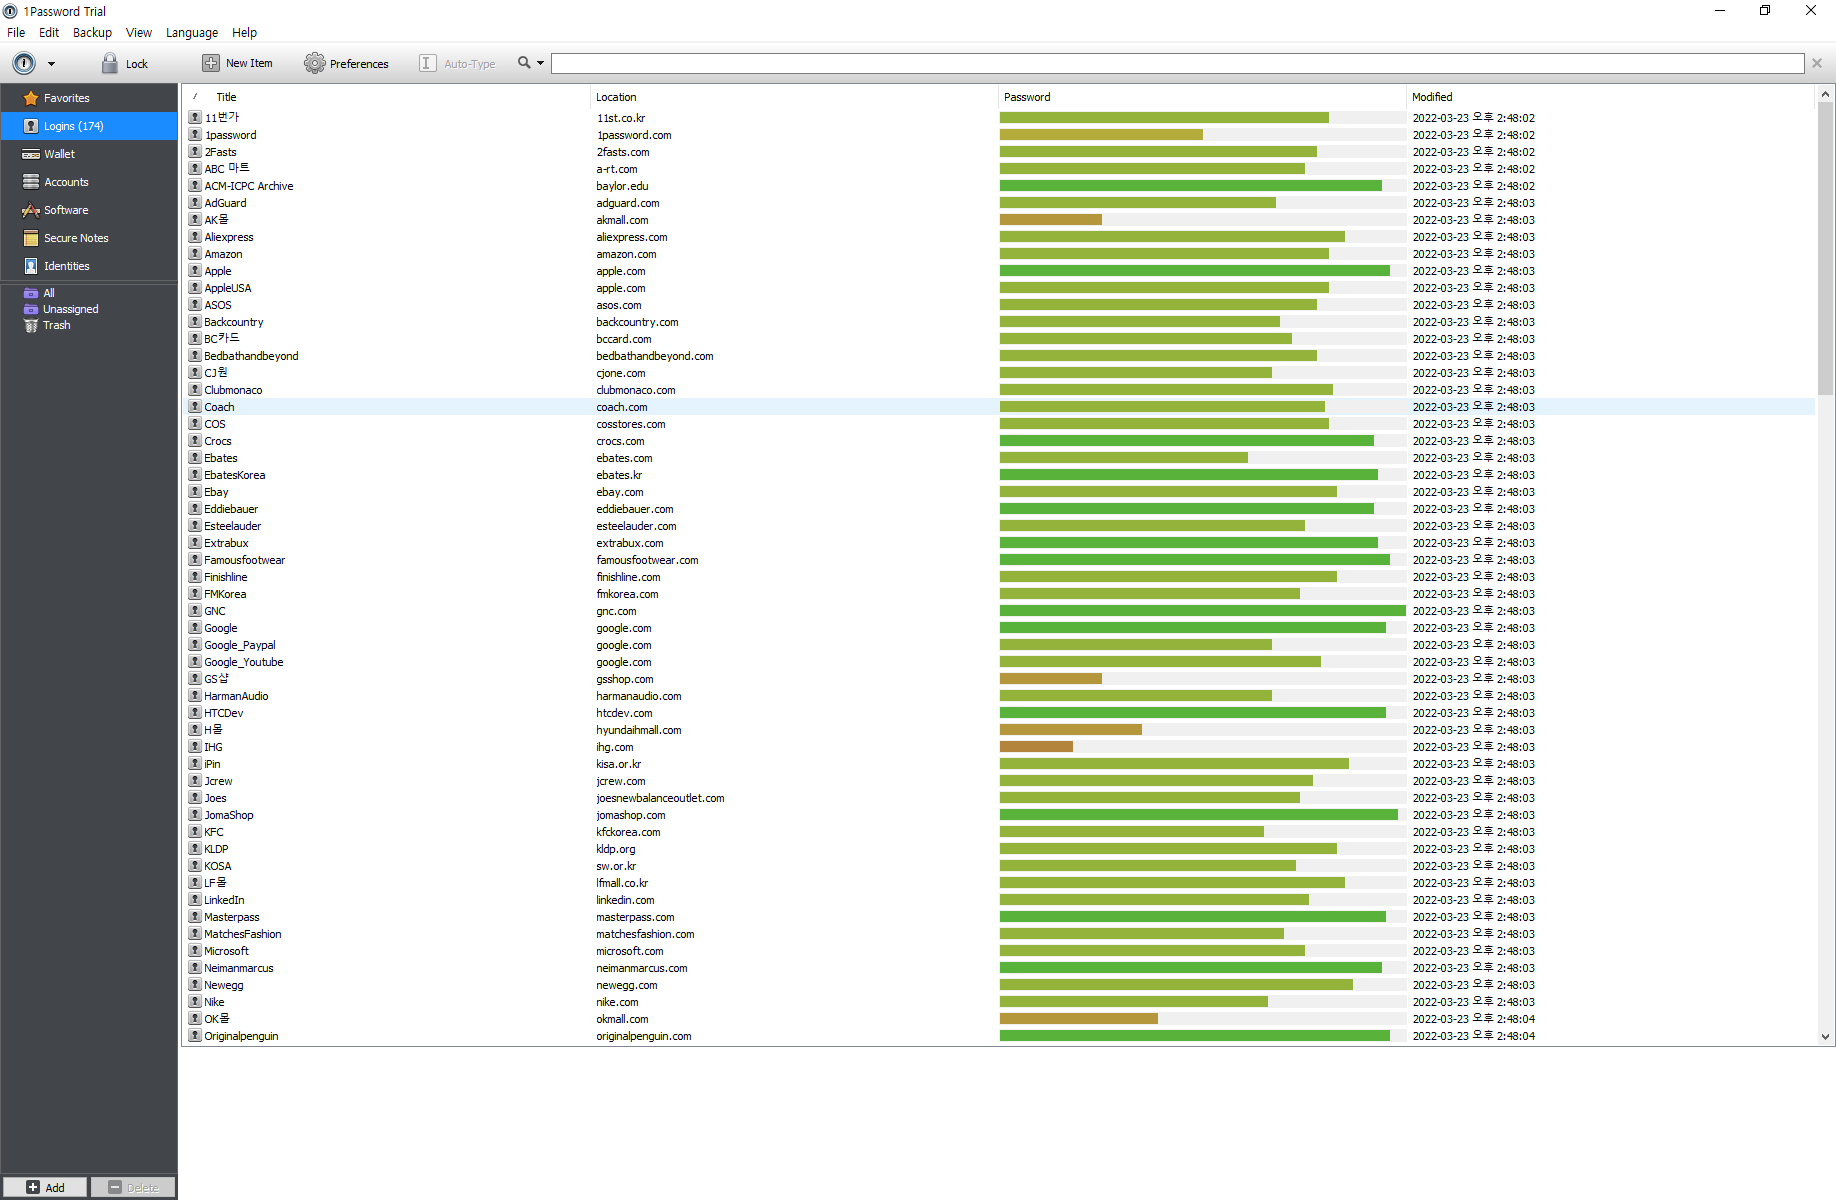Click the Preferences label in toolbar
This screenshot has width=1836, height=1200.
pos(359,64)
